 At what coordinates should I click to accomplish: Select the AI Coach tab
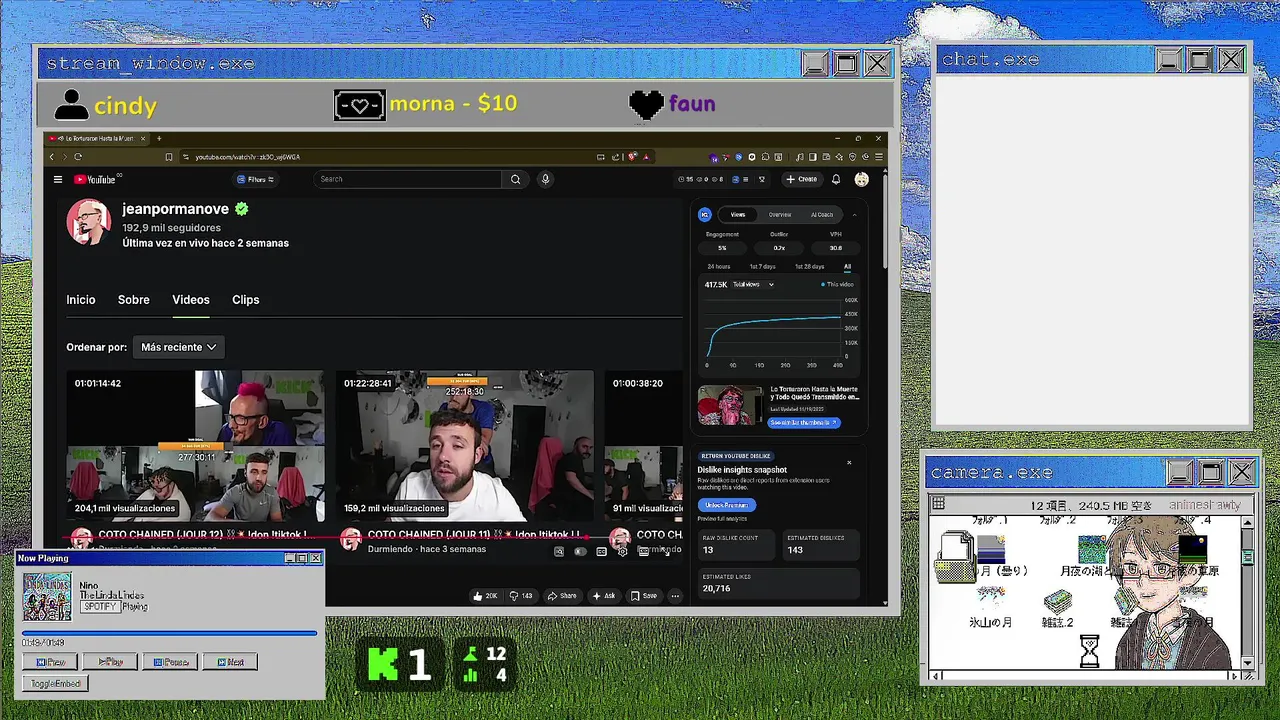click(x=822, y=214)
